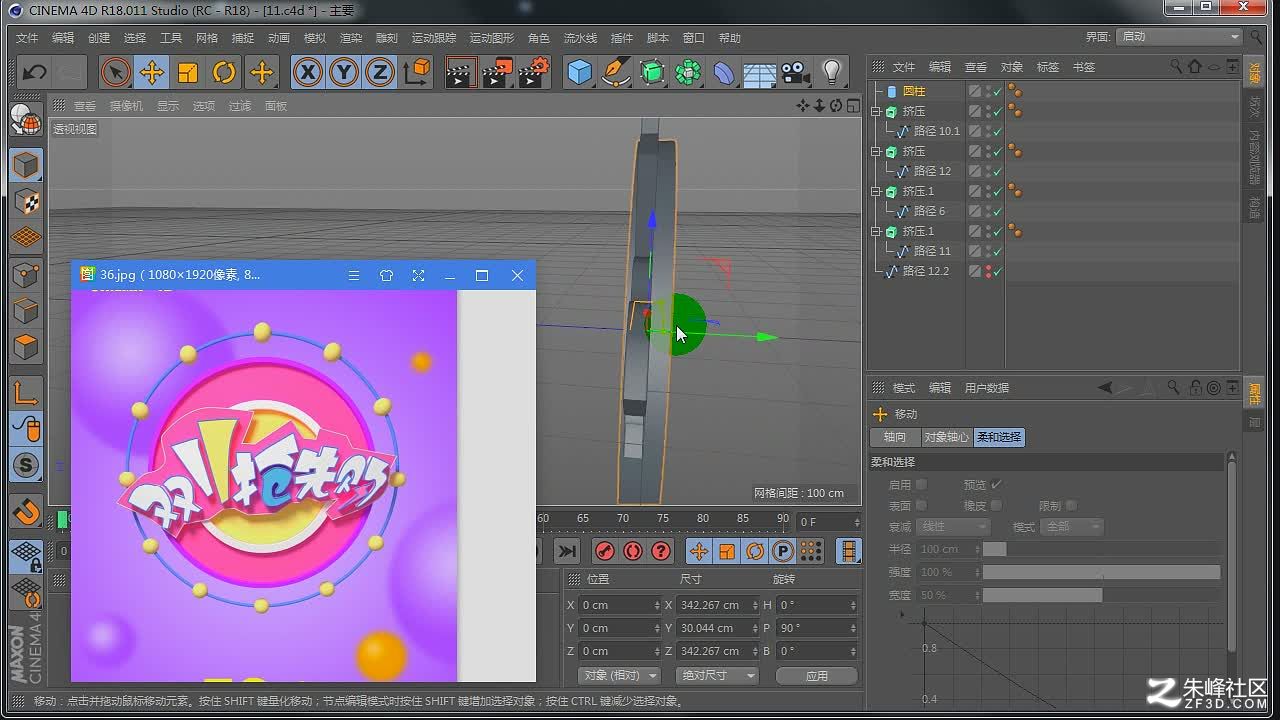
Task: Click the Subdivision Surface generator icon
Action: (x=652, y=72)
